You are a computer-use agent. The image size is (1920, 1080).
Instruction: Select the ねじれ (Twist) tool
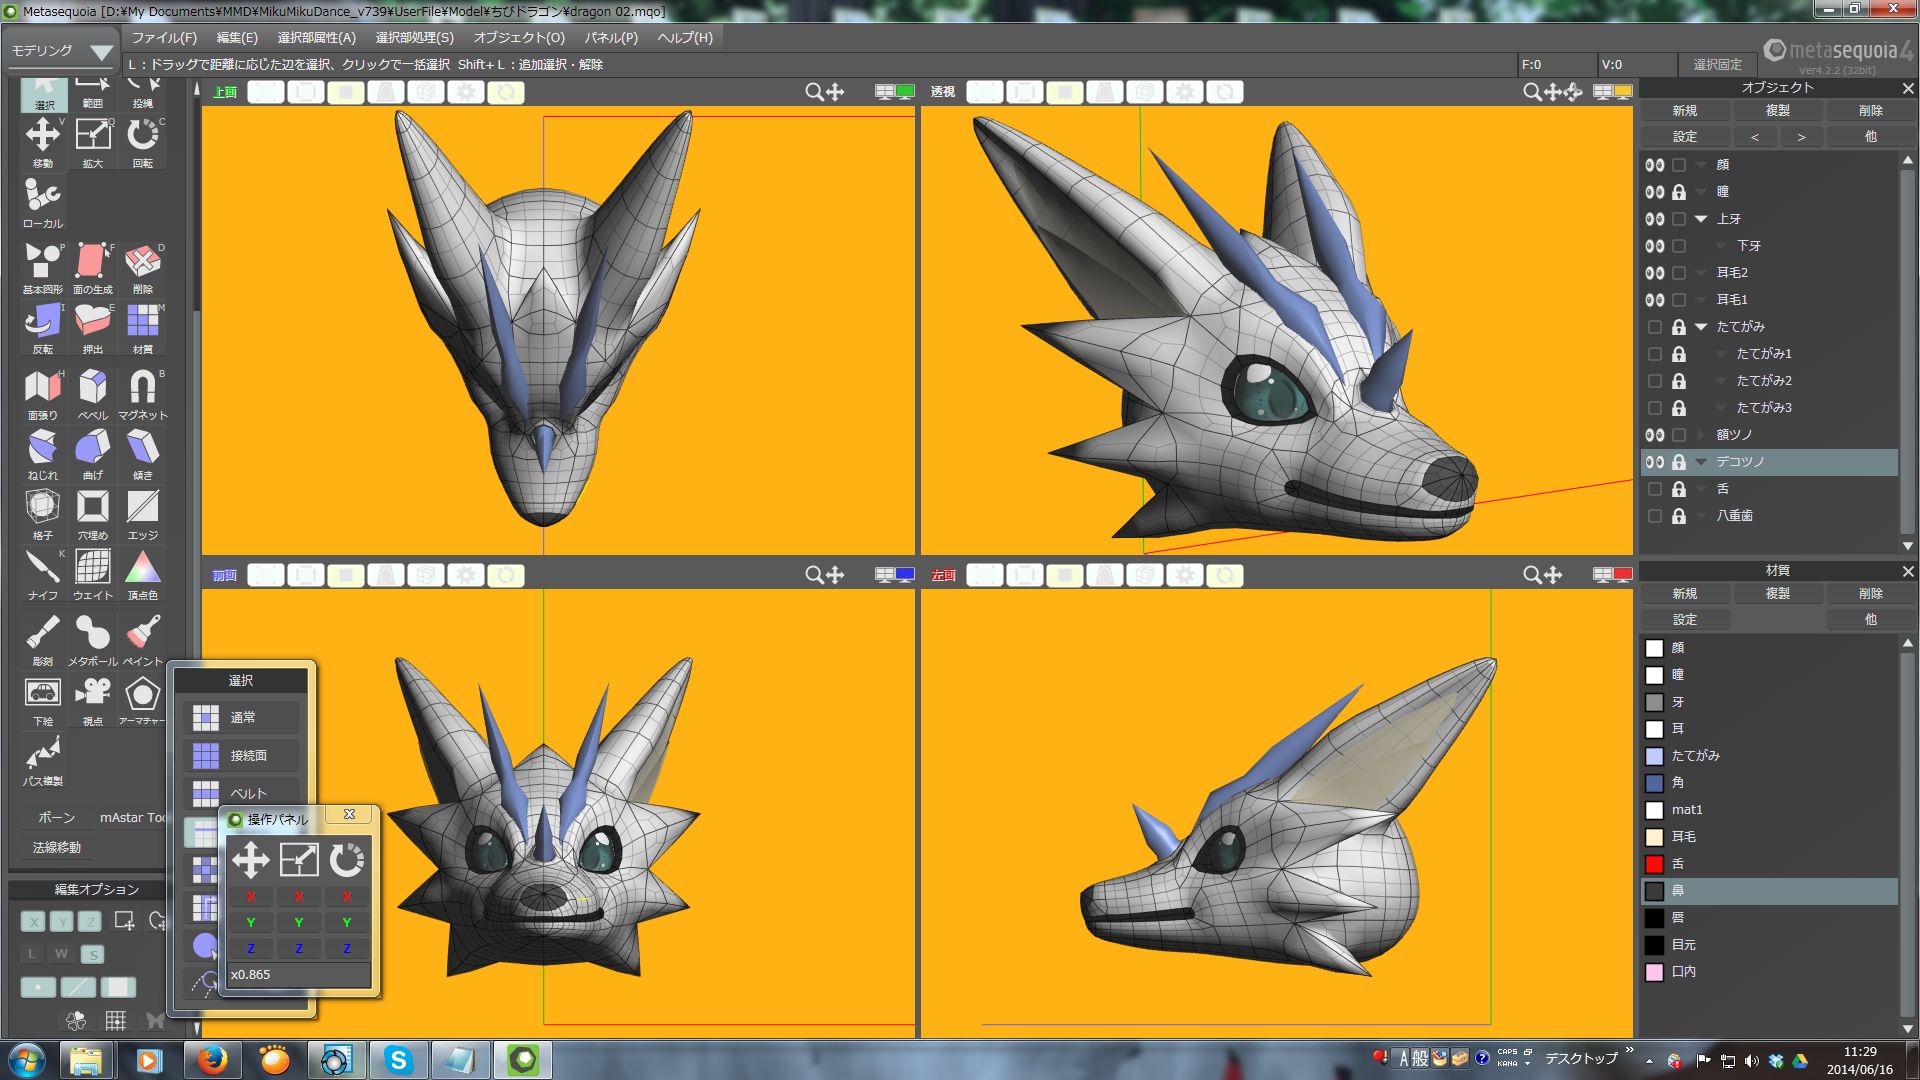(43, 454)
